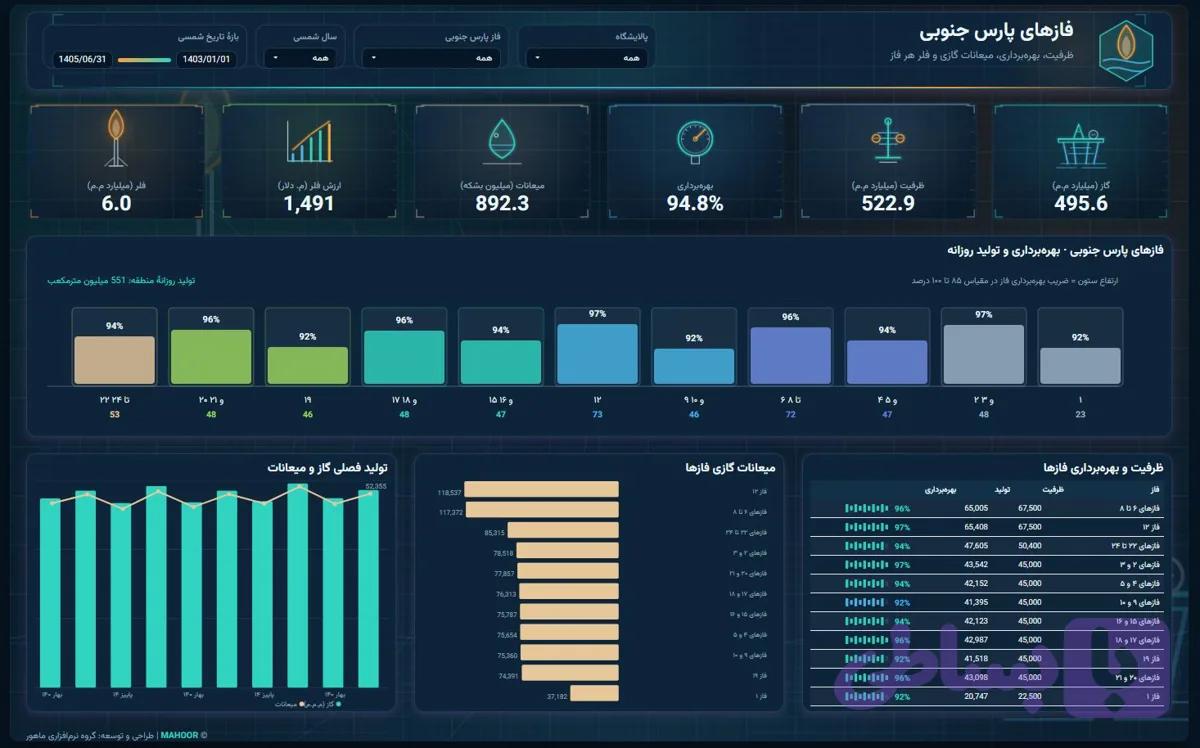Click the condensate bar labeled 78,518
1200x748 pixels.
point(567,551)
